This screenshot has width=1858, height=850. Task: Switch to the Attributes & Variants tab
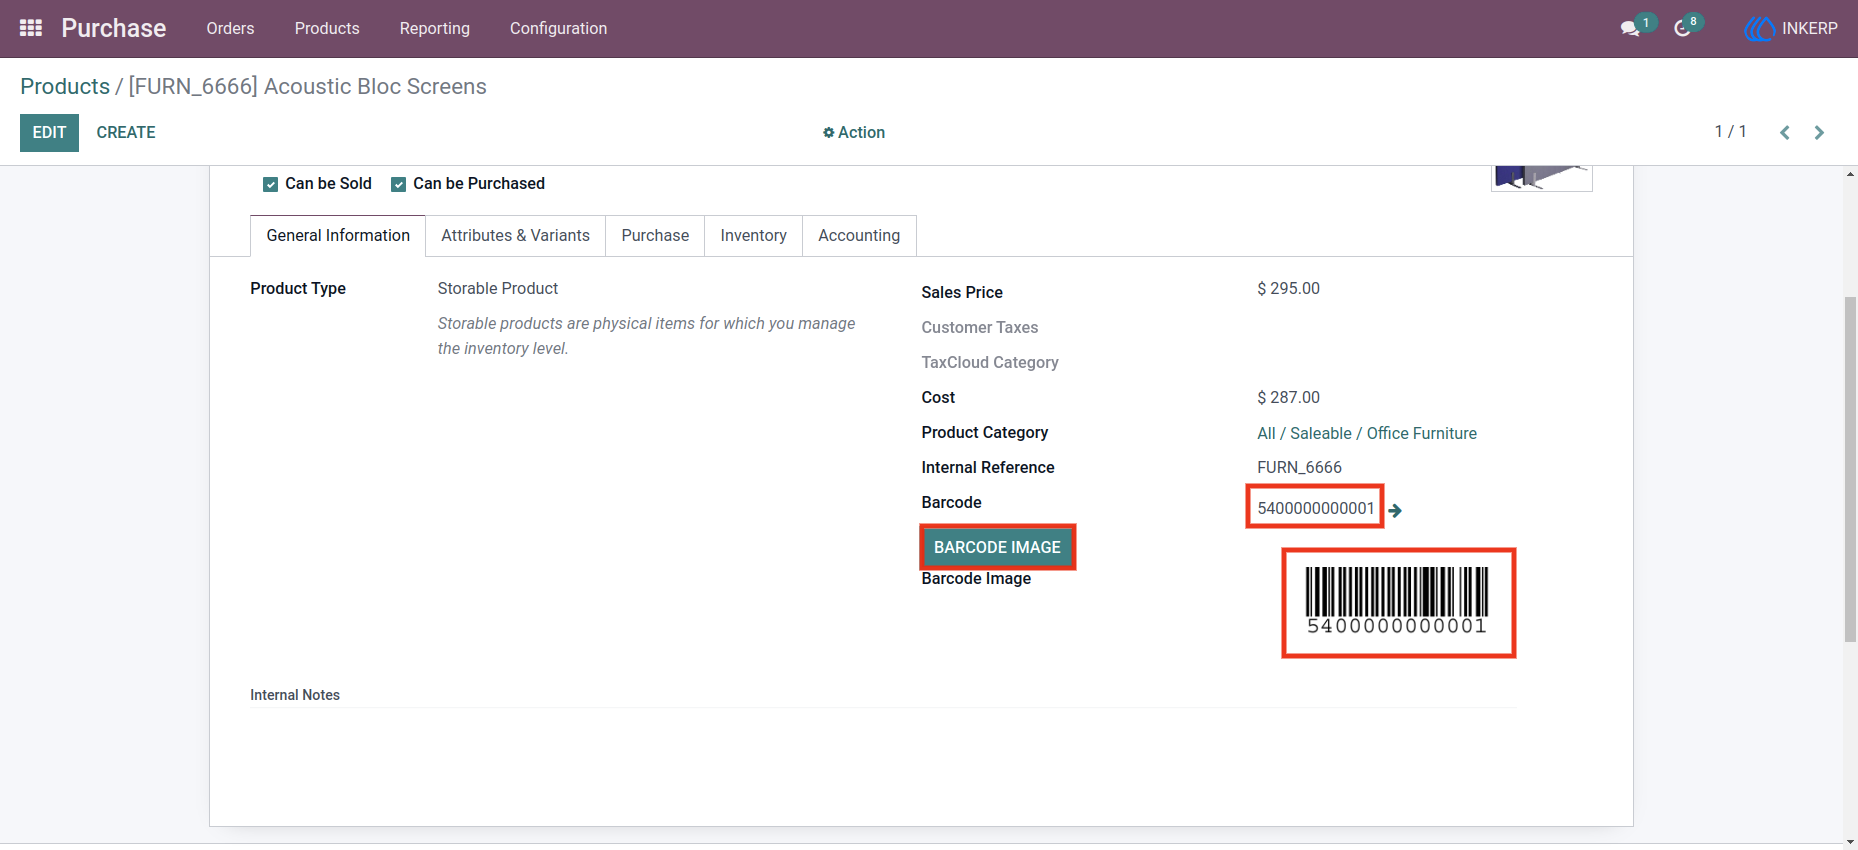tap(515, 236)
